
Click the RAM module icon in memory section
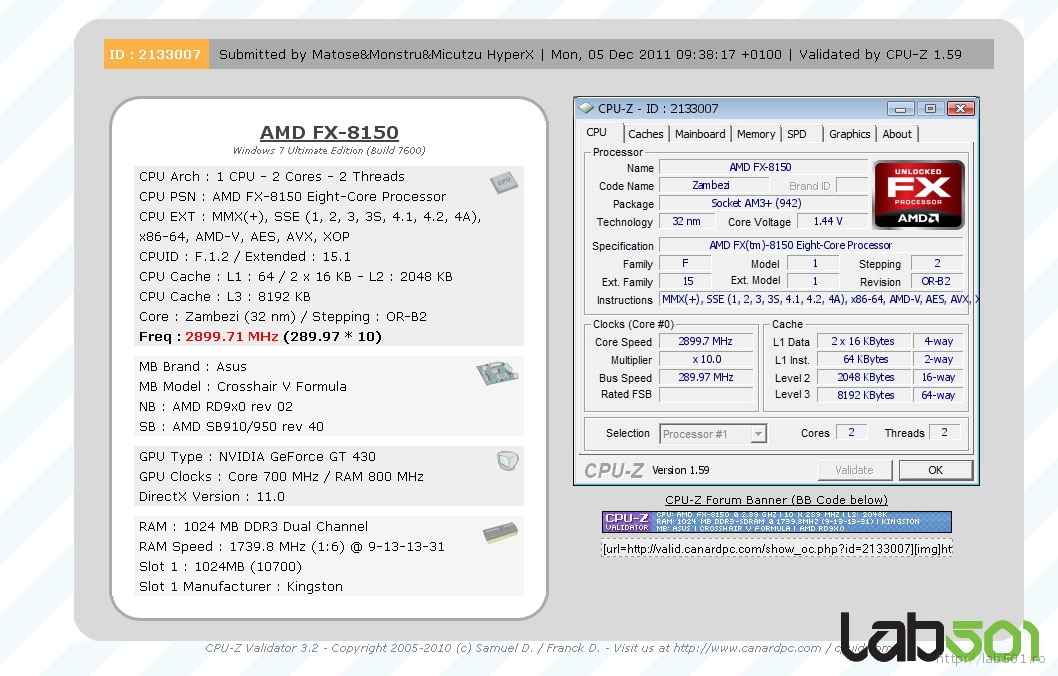pyautogui.click(x=500, y=532)
